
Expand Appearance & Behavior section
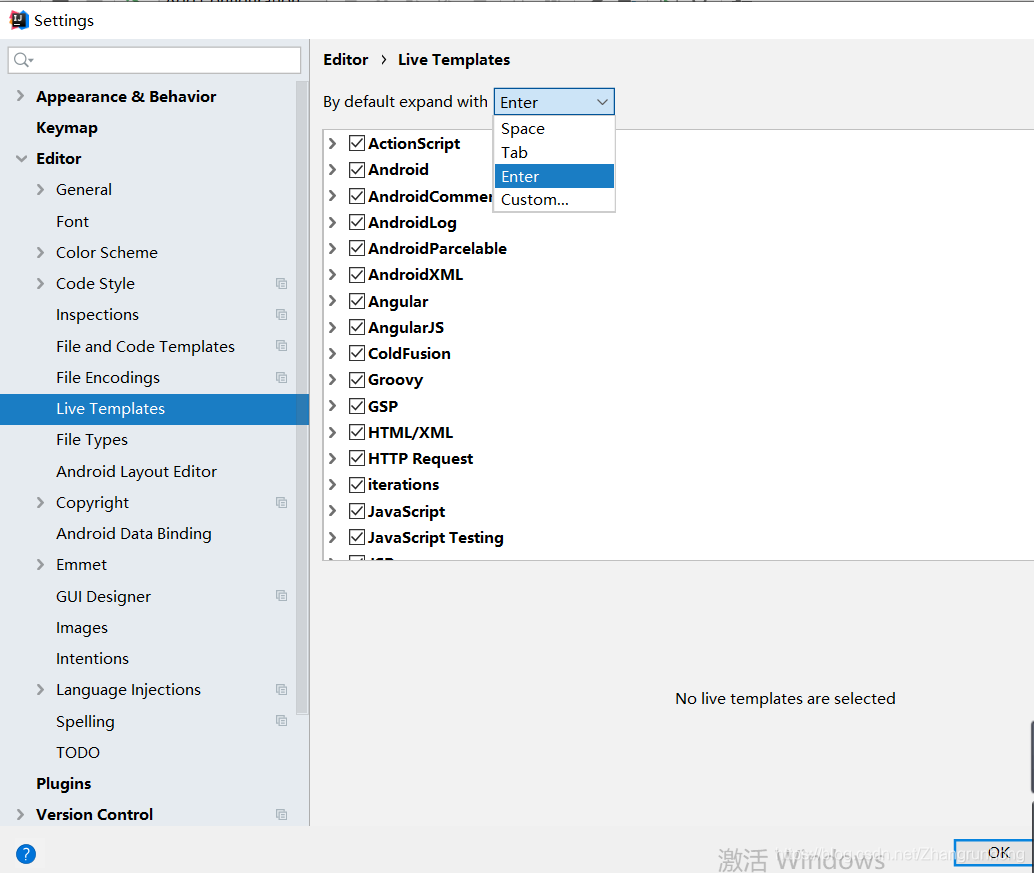click(20, 96)
